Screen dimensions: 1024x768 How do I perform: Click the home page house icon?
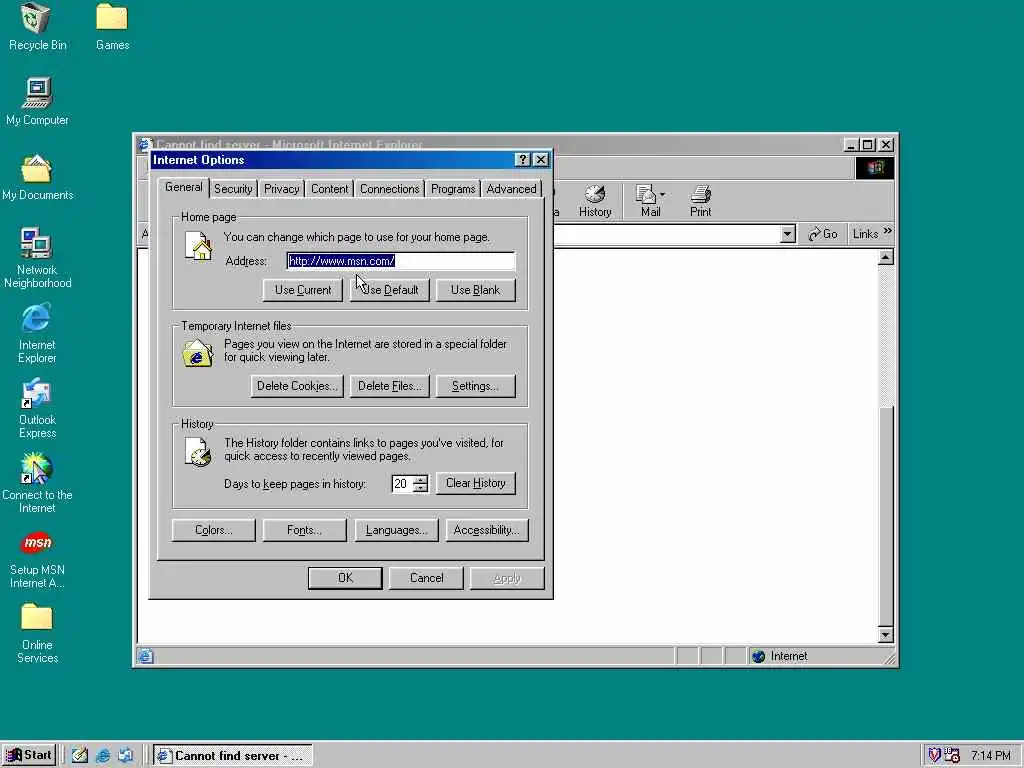pyautogui.click(x=198, y=247)
